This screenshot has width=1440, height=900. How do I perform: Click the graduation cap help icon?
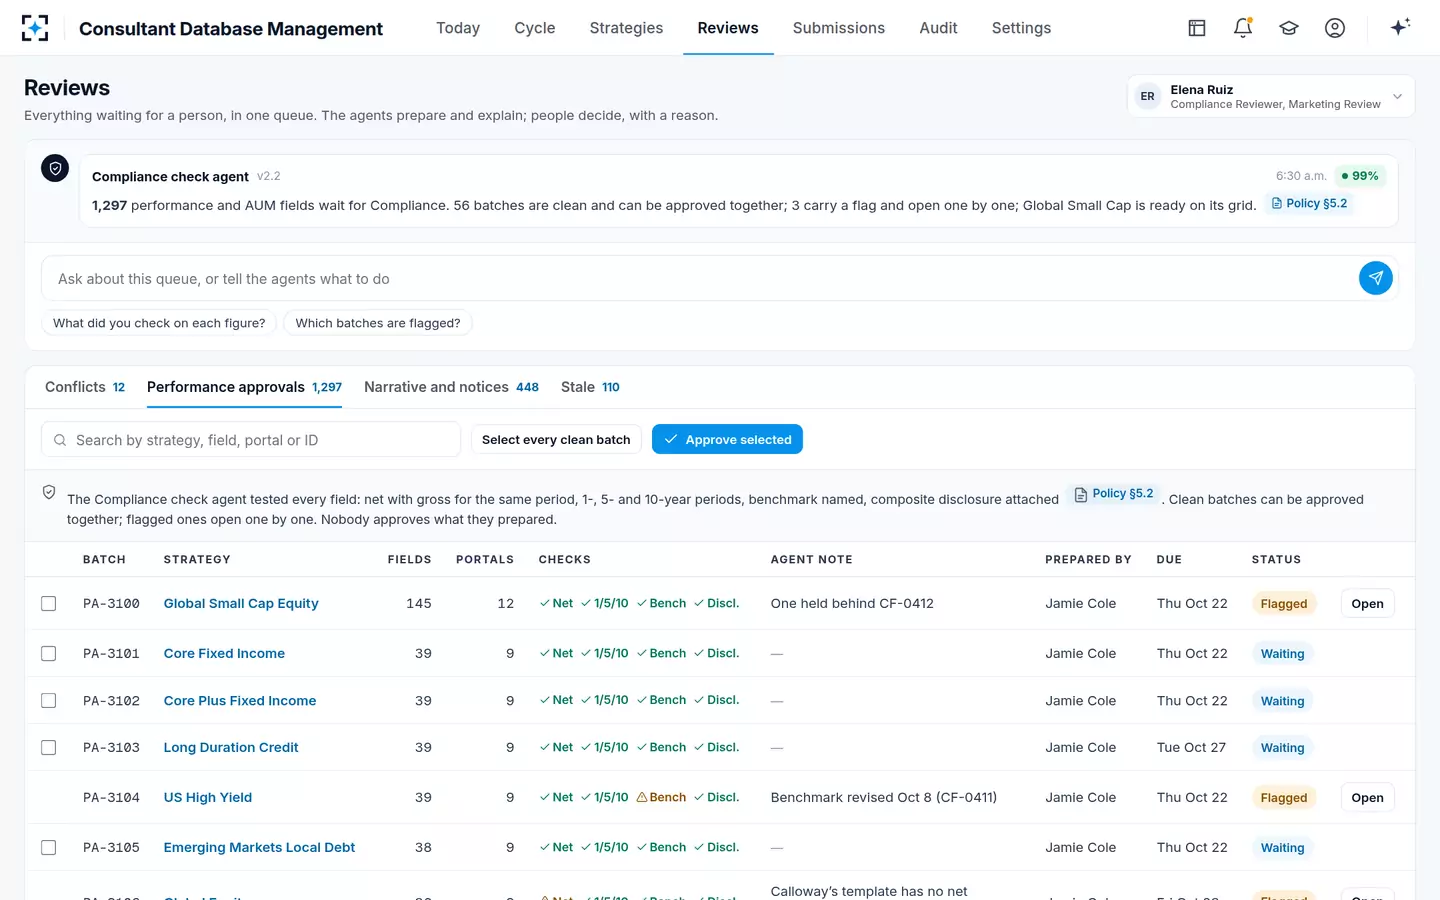tap(1289, 28)
